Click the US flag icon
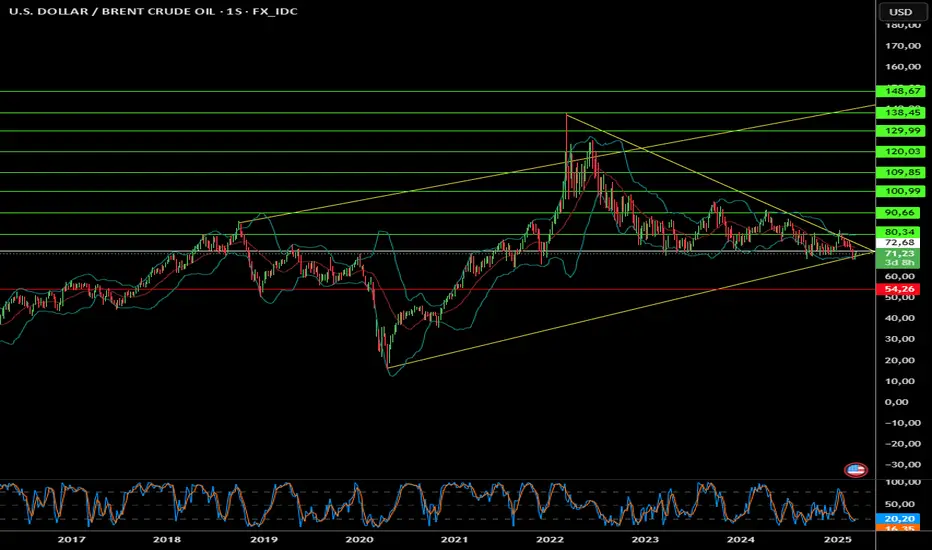 856,468
